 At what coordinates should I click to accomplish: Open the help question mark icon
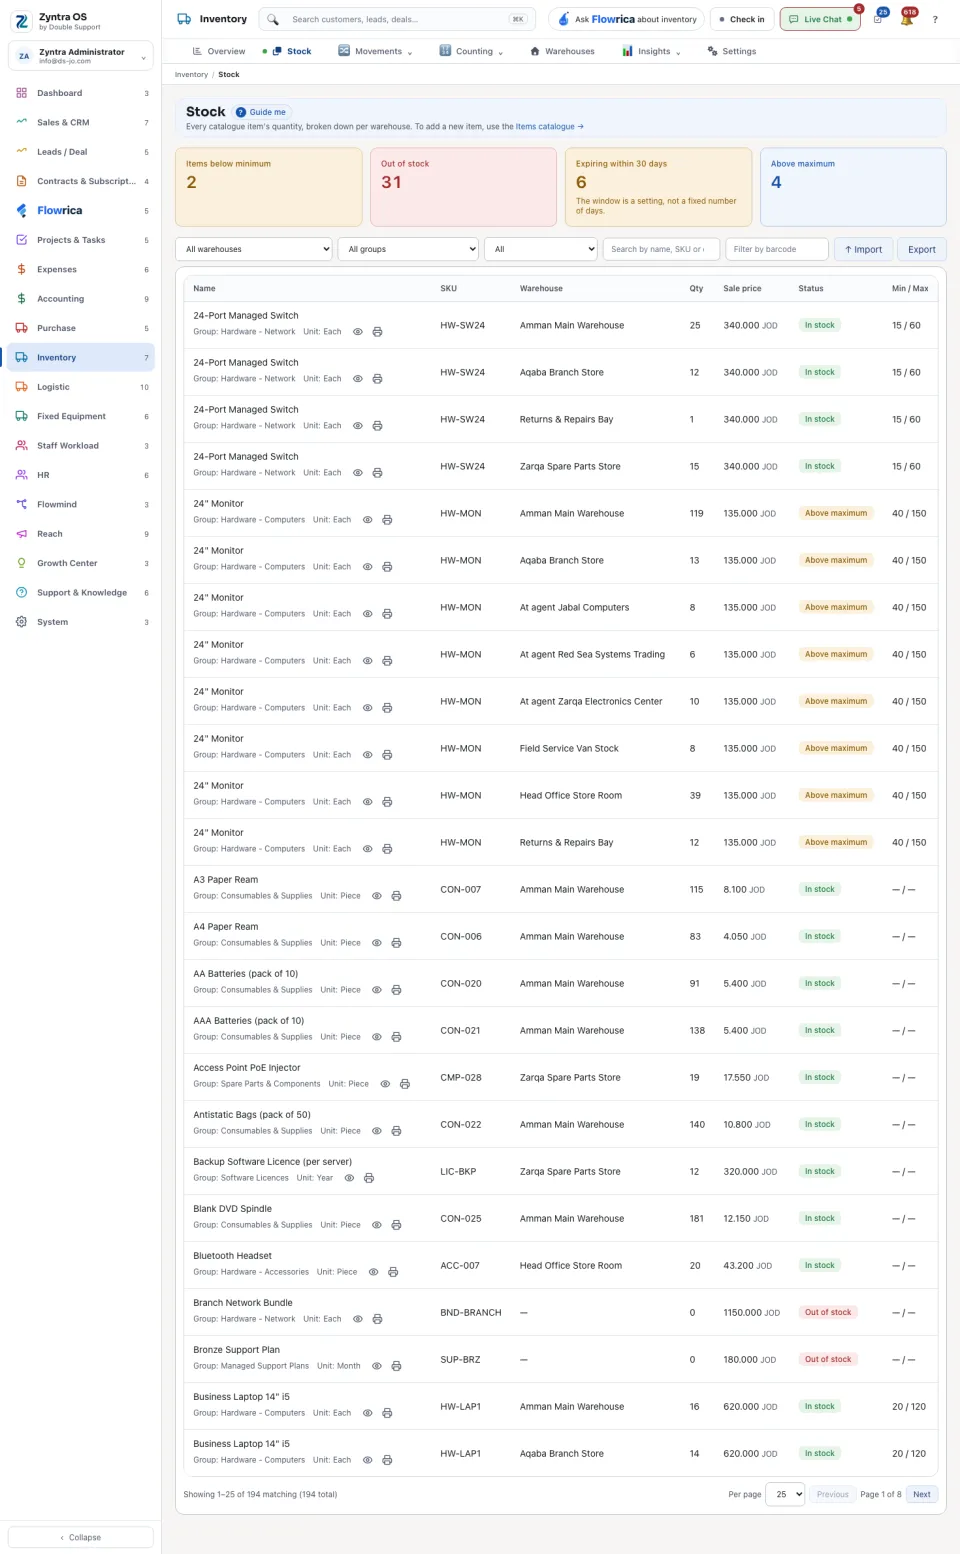(935, 19)
